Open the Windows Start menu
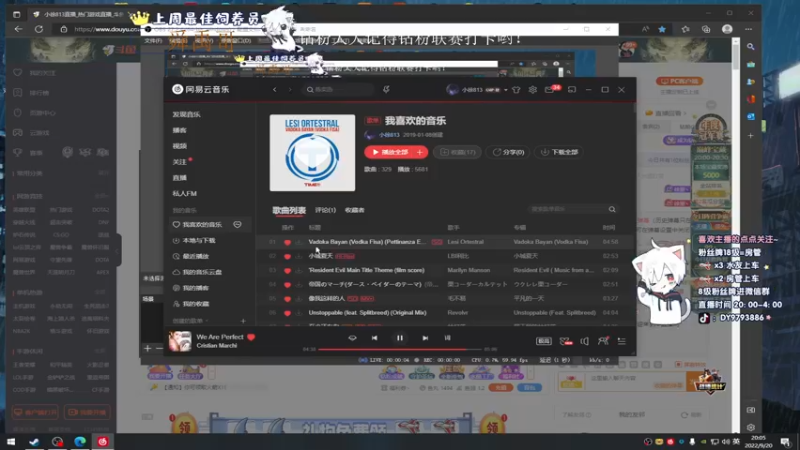The height and width of the screenshot is (450, 800). [x=11, y=441]
